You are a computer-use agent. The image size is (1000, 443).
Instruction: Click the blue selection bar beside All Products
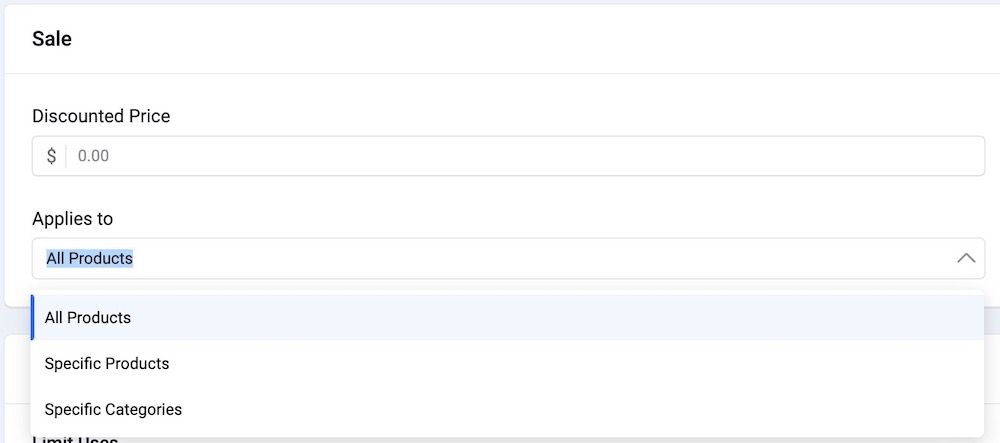[33, 318]
